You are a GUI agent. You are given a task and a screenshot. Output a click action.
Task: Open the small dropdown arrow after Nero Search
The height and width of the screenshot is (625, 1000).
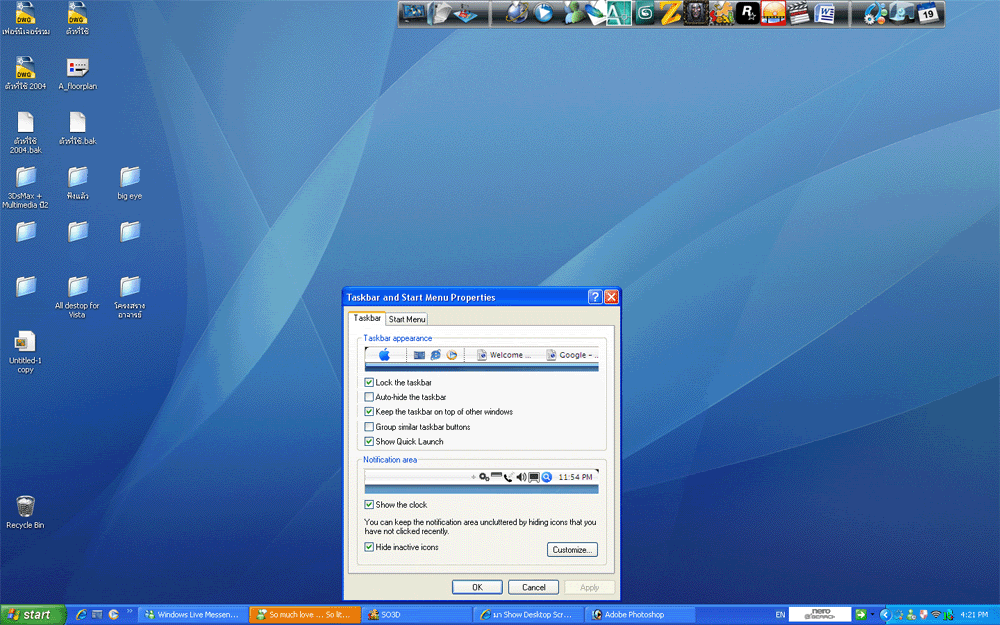872,615
